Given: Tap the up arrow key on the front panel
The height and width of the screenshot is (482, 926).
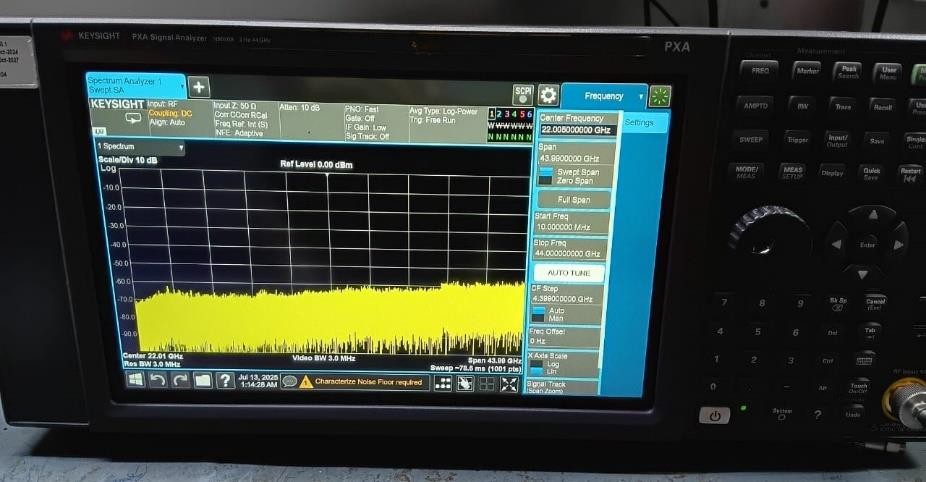Looking at the screenshot, I should point(873,216).
